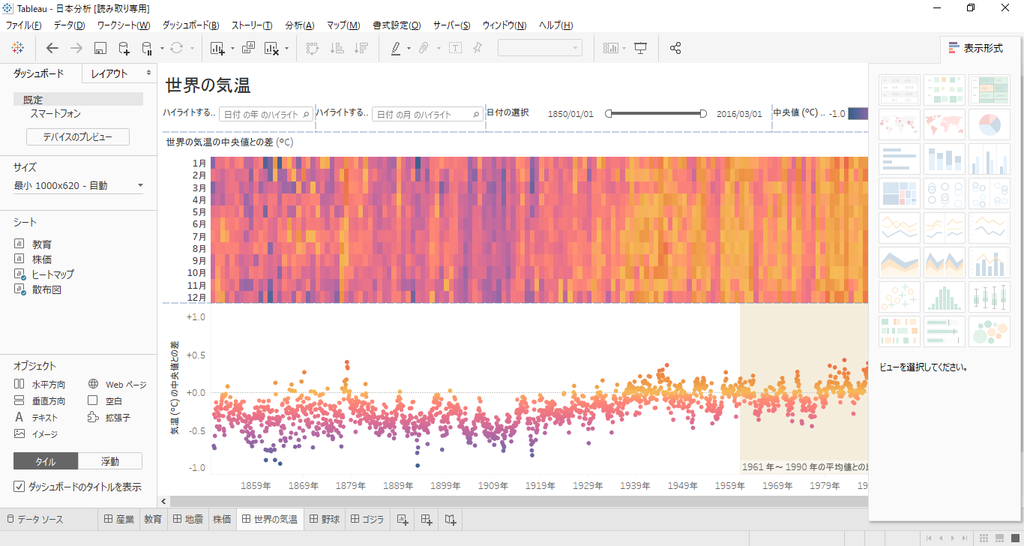The image size is (1024, 546).
Task: Click the refresh data source icon
Action: coord(176,48)
